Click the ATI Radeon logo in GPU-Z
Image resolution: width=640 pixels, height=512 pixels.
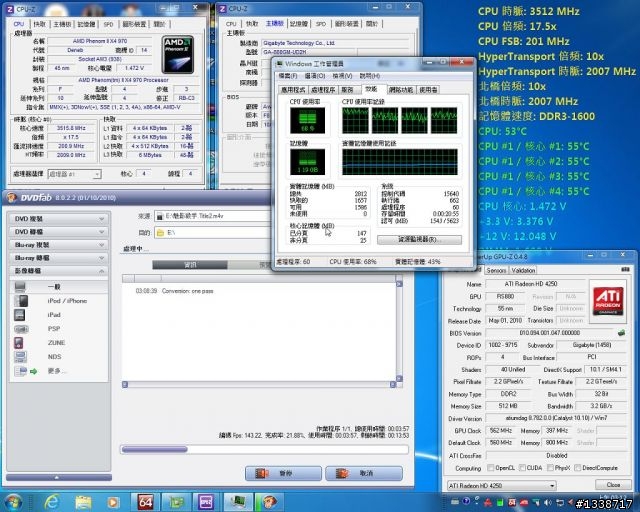(608, 301)
